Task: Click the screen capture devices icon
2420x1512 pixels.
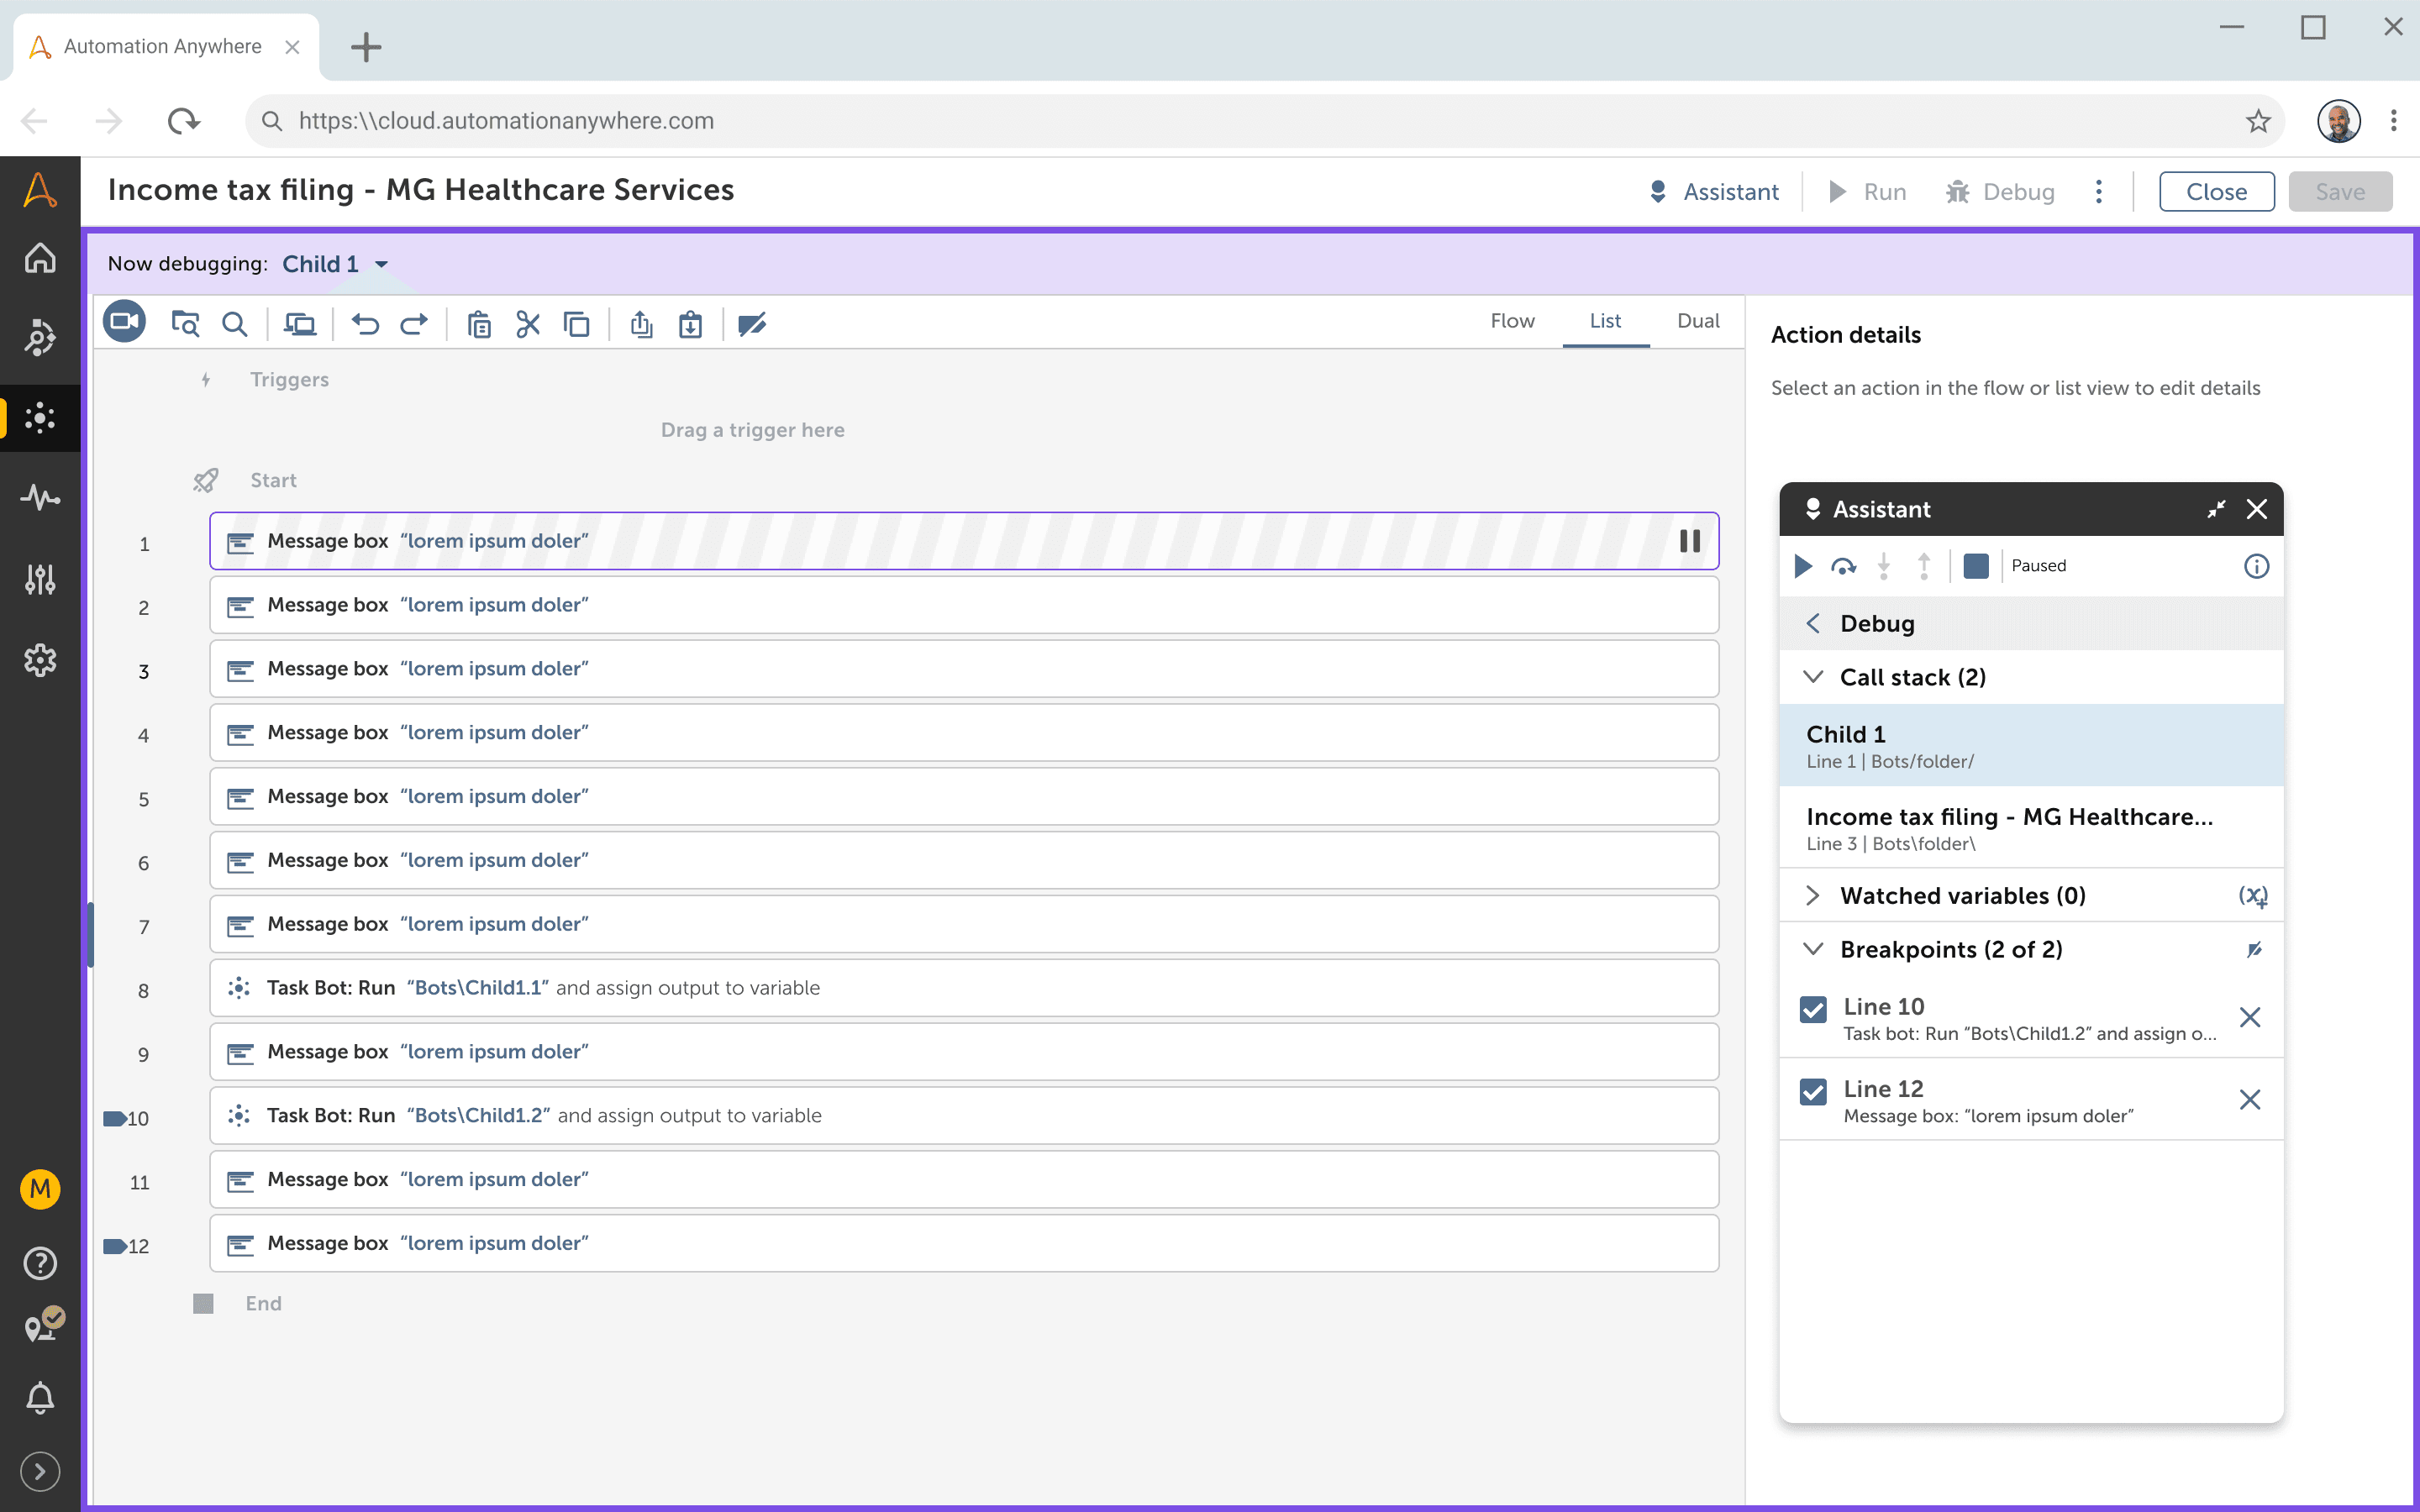Action: pyautogui.click(x=299, y=324)
